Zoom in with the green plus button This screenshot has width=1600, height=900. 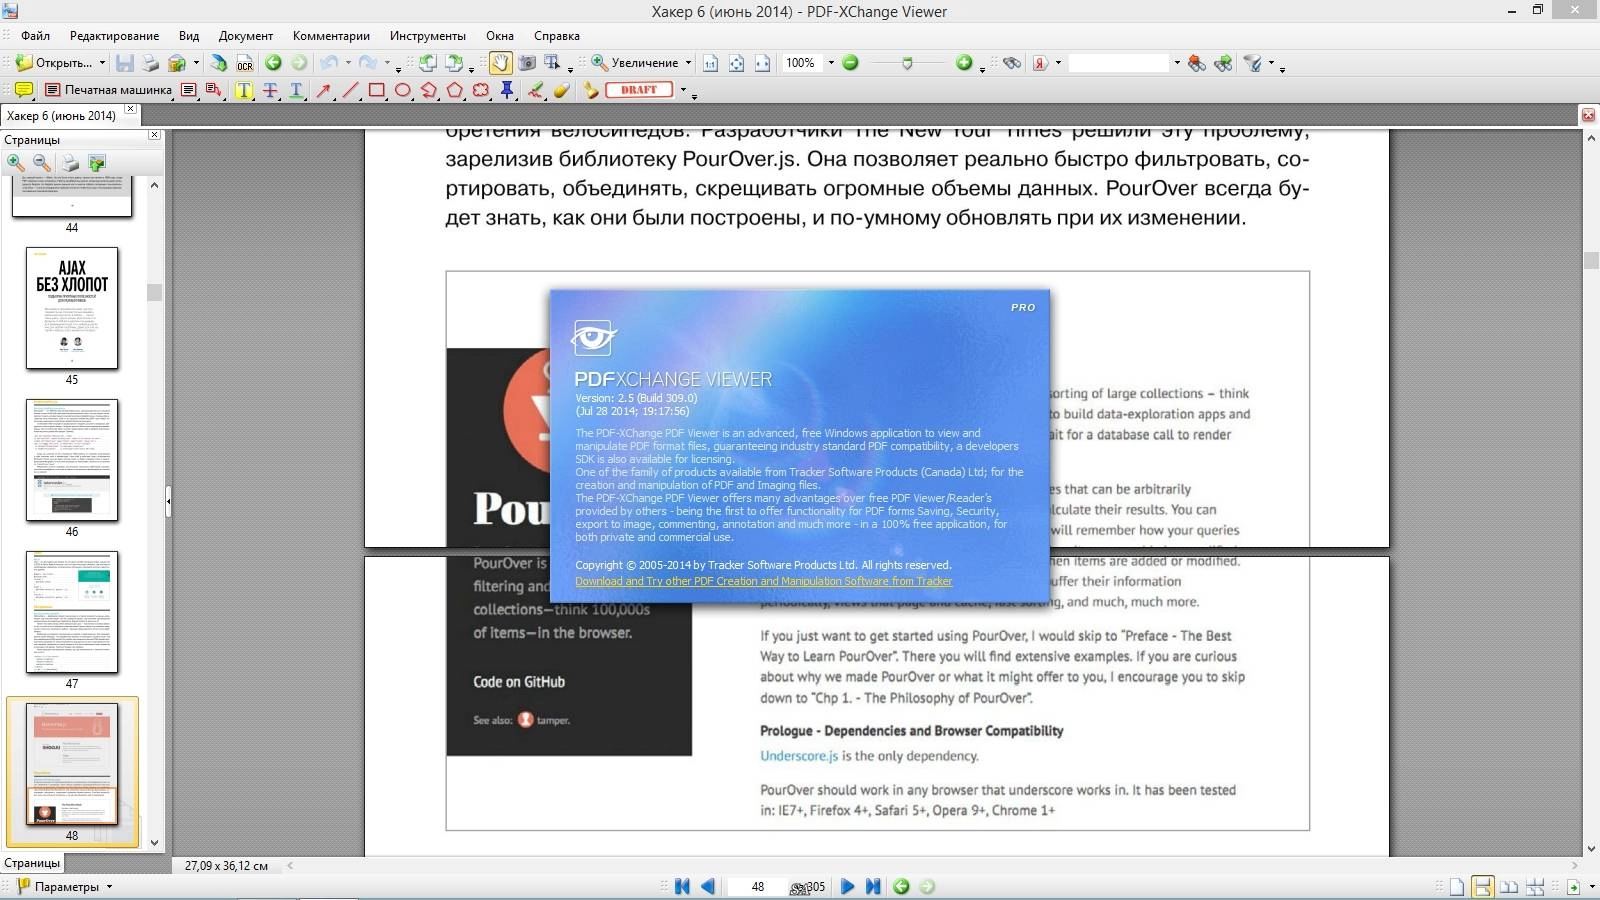tap(964, 63)
